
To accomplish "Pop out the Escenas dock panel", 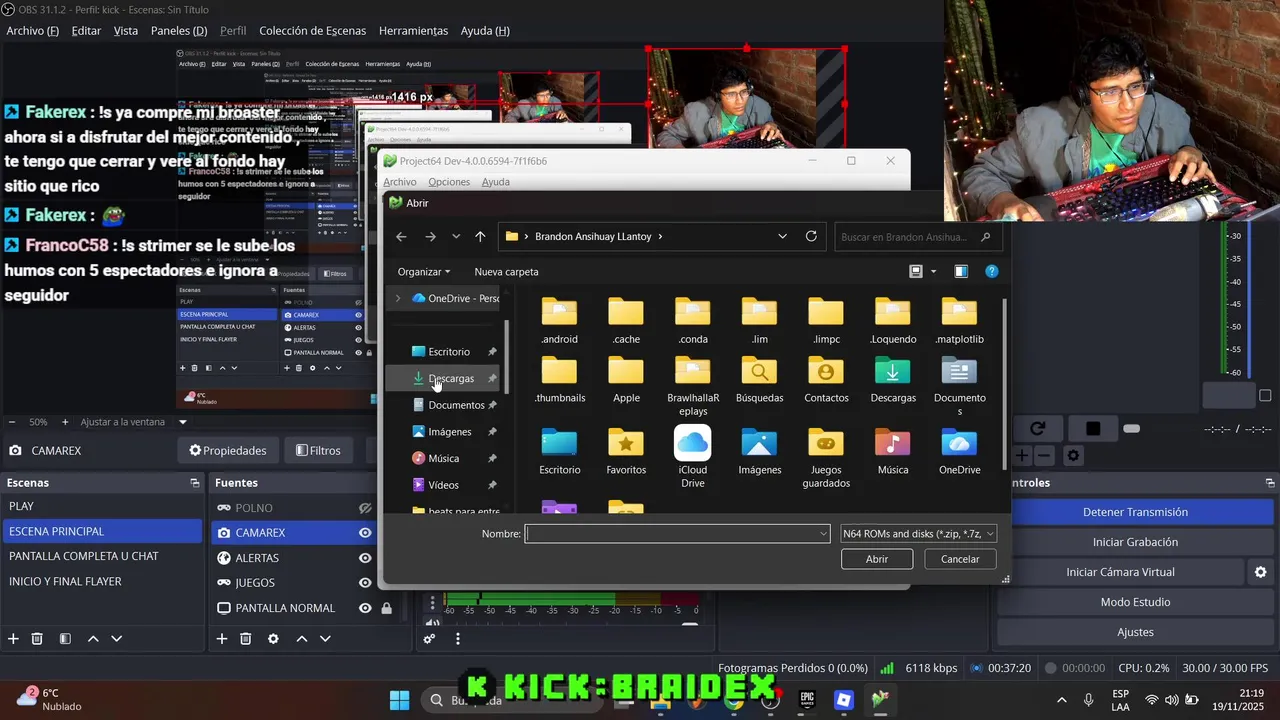I will (x=194, y=483).
